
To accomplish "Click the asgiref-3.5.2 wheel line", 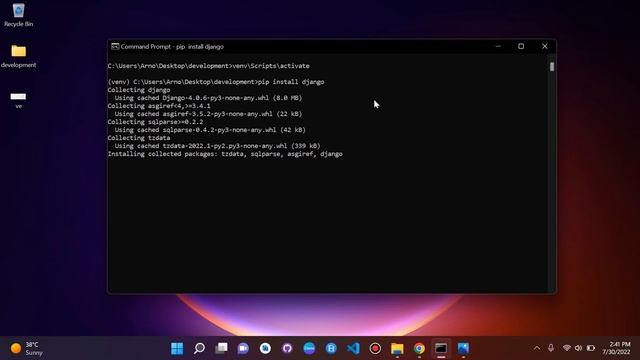I will pos(208,114).
